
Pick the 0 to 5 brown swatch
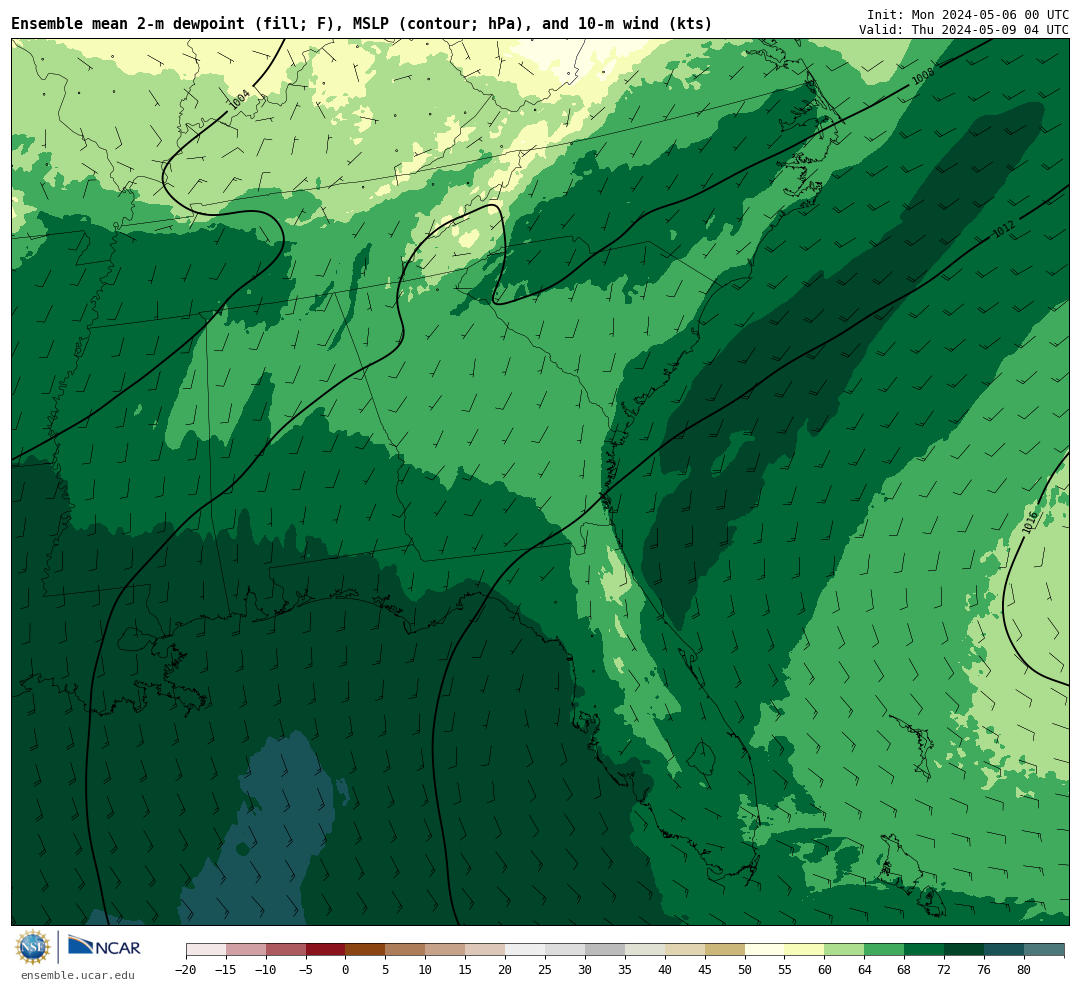coord(365,950)
